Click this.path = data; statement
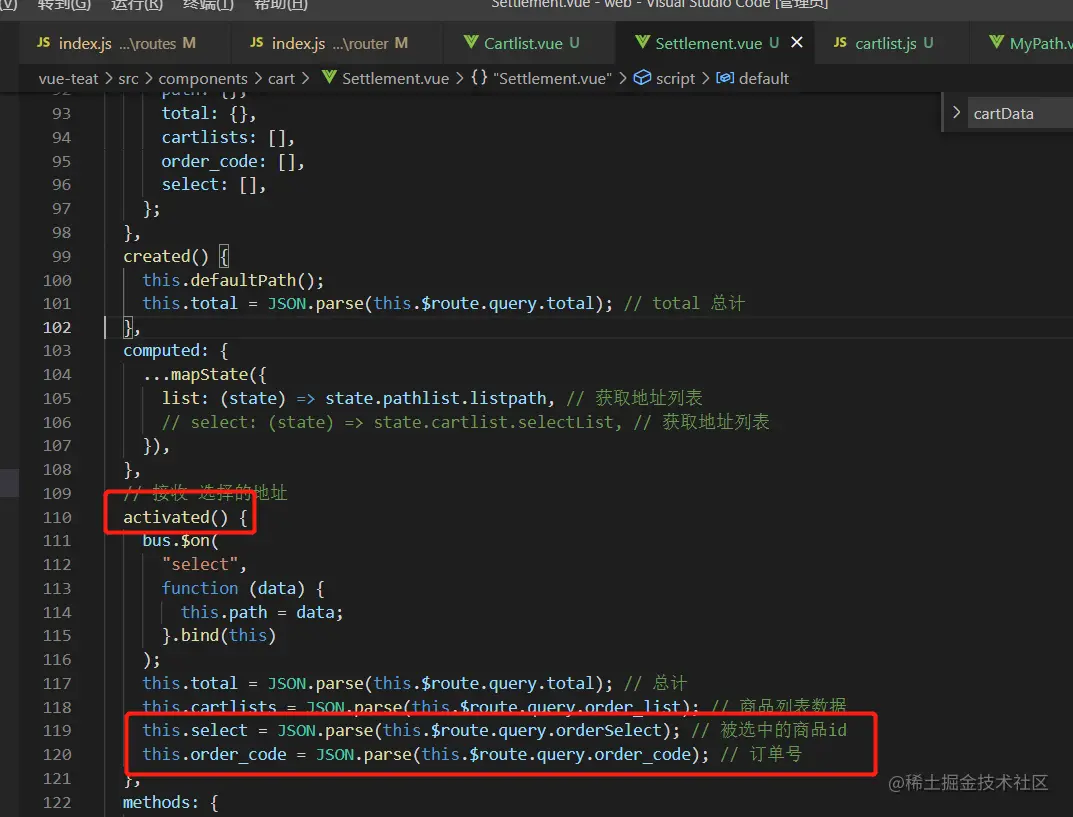 pos(261,612)
